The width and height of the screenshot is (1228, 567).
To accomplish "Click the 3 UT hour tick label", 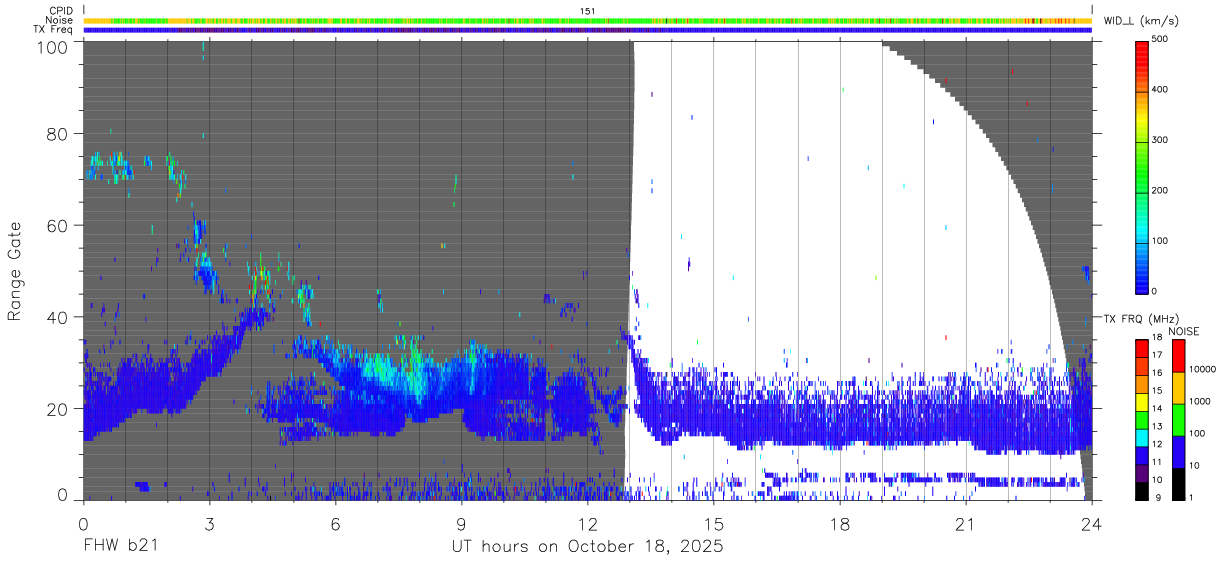I will click(x=209, y=524).
